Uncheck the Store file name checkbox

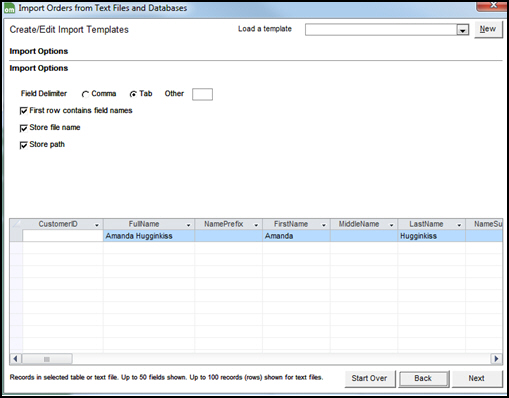(24, 128)
